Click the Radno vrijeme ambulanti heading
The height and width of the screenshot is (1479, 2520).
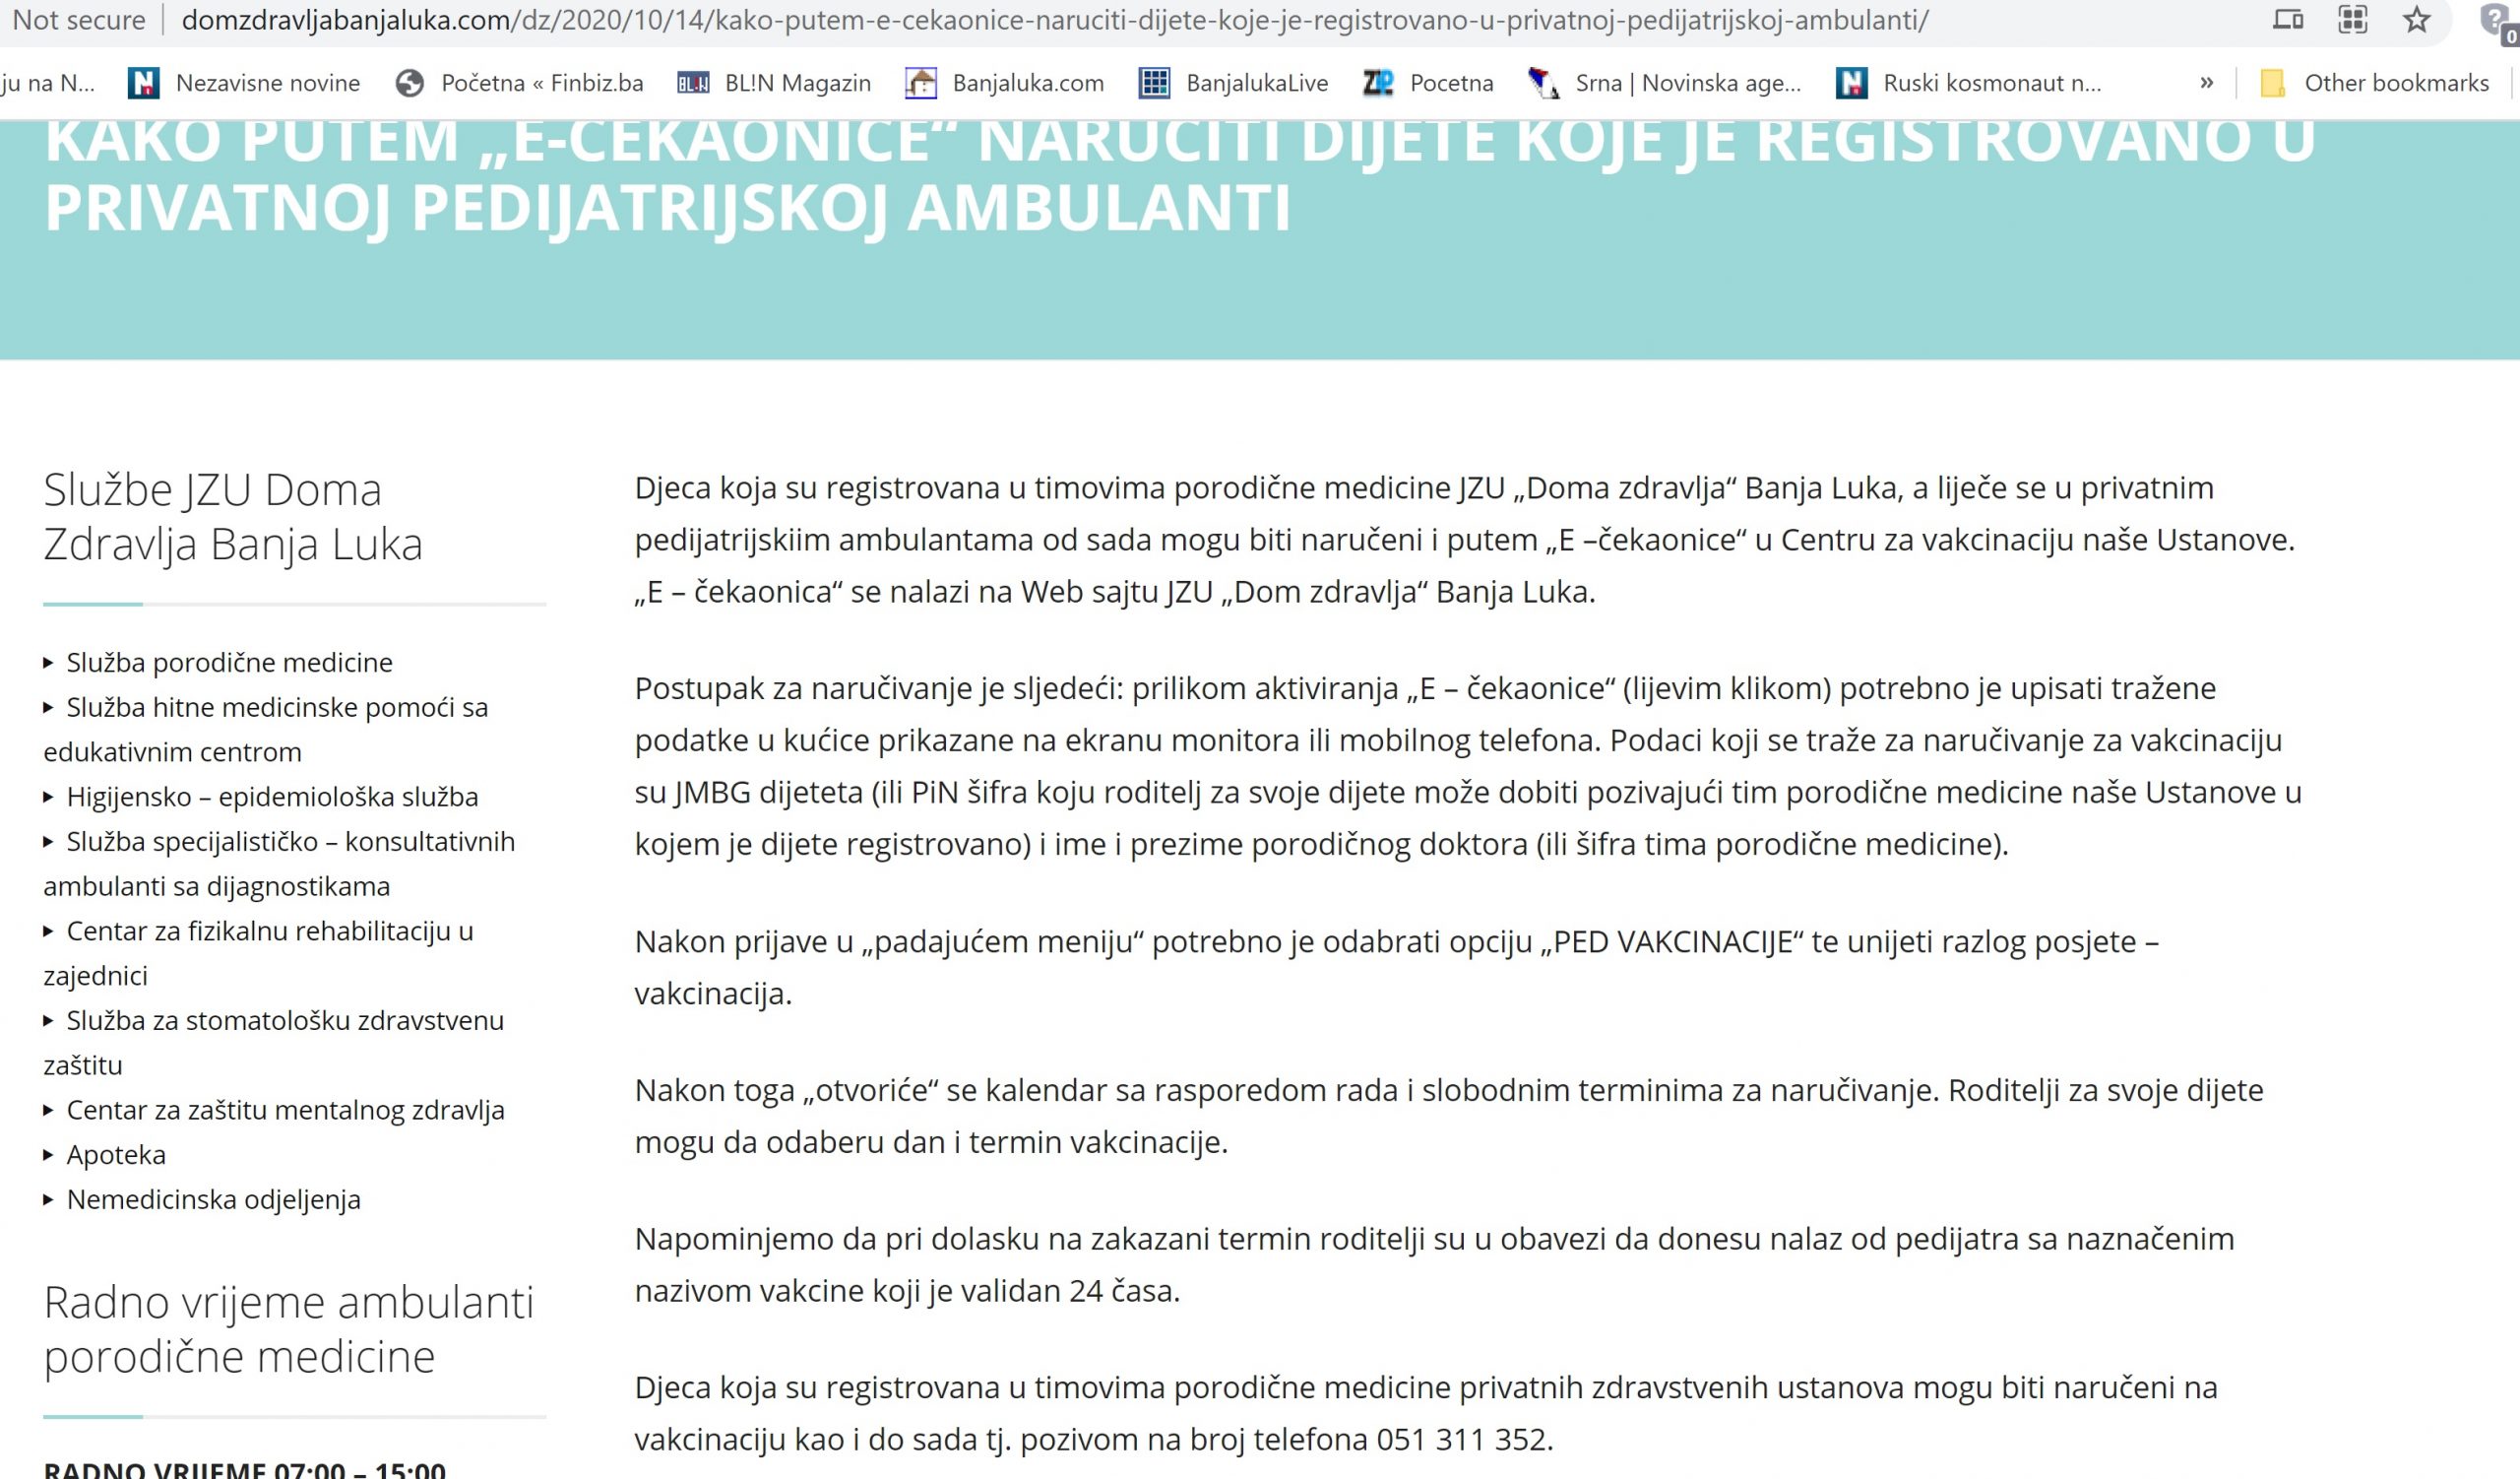click(x=288, y=1329)
